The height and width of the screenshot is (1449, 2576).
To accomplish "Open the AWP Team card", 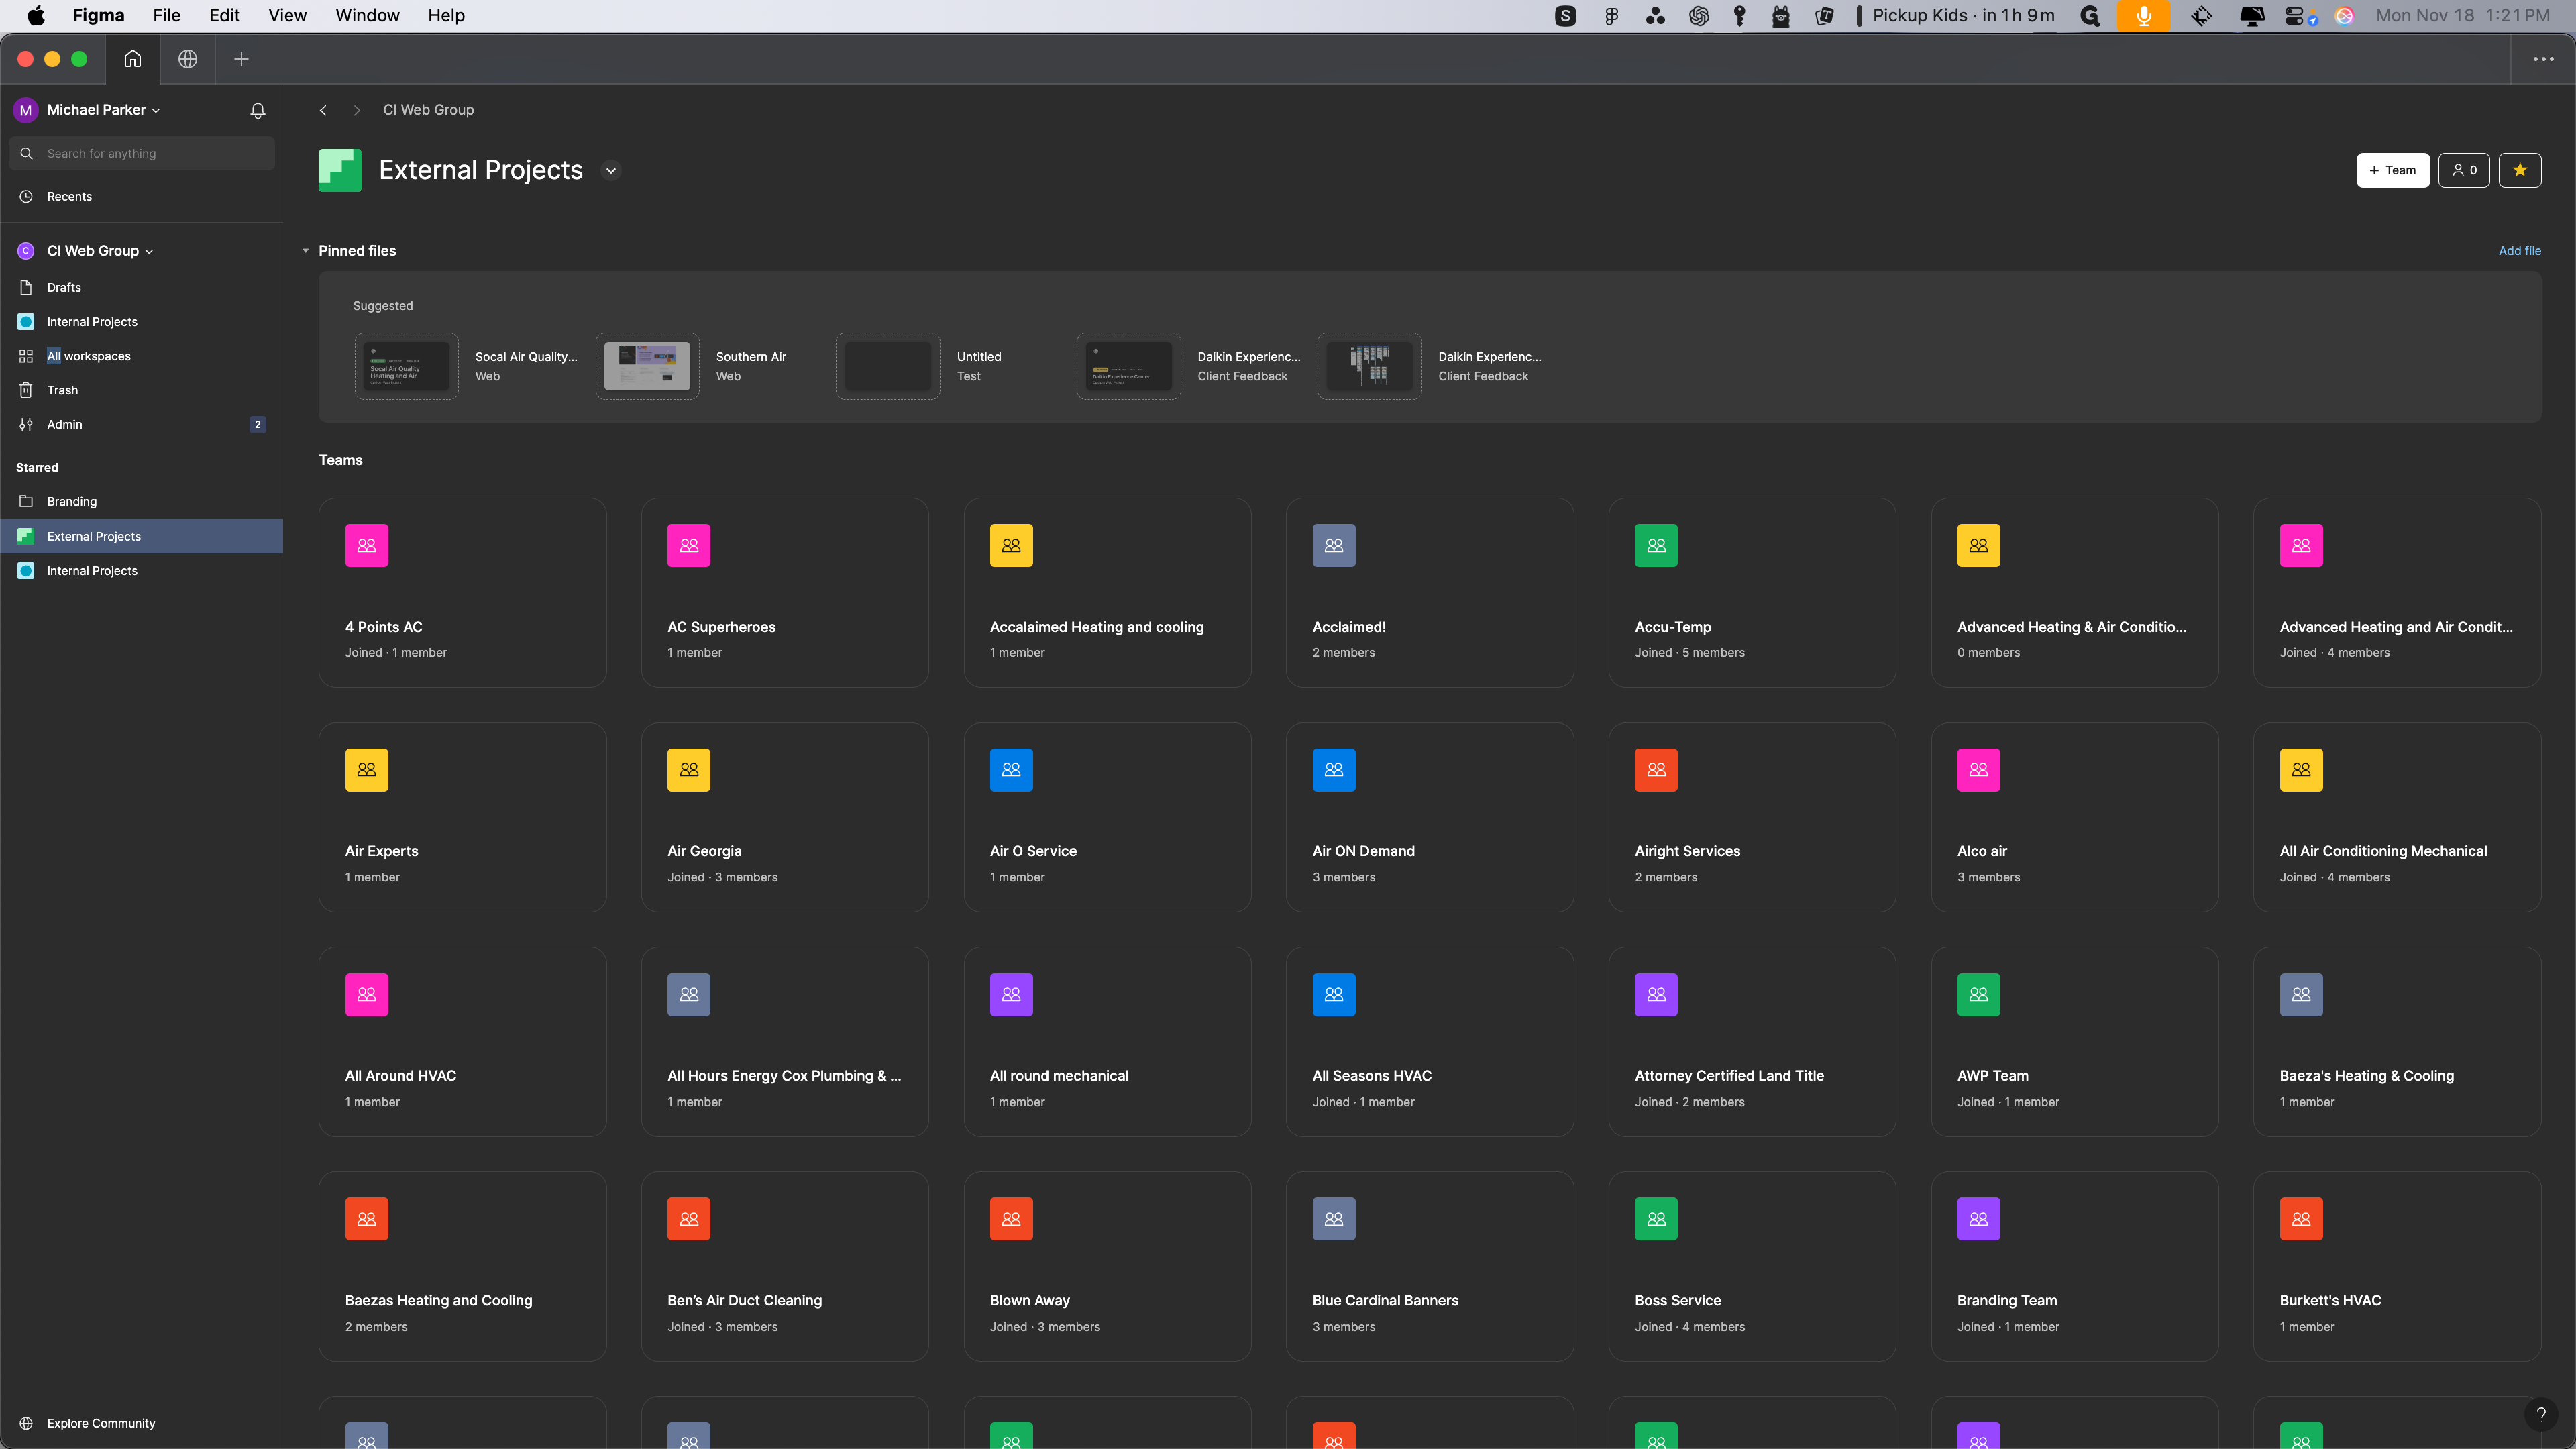I will (2075, 1042).
